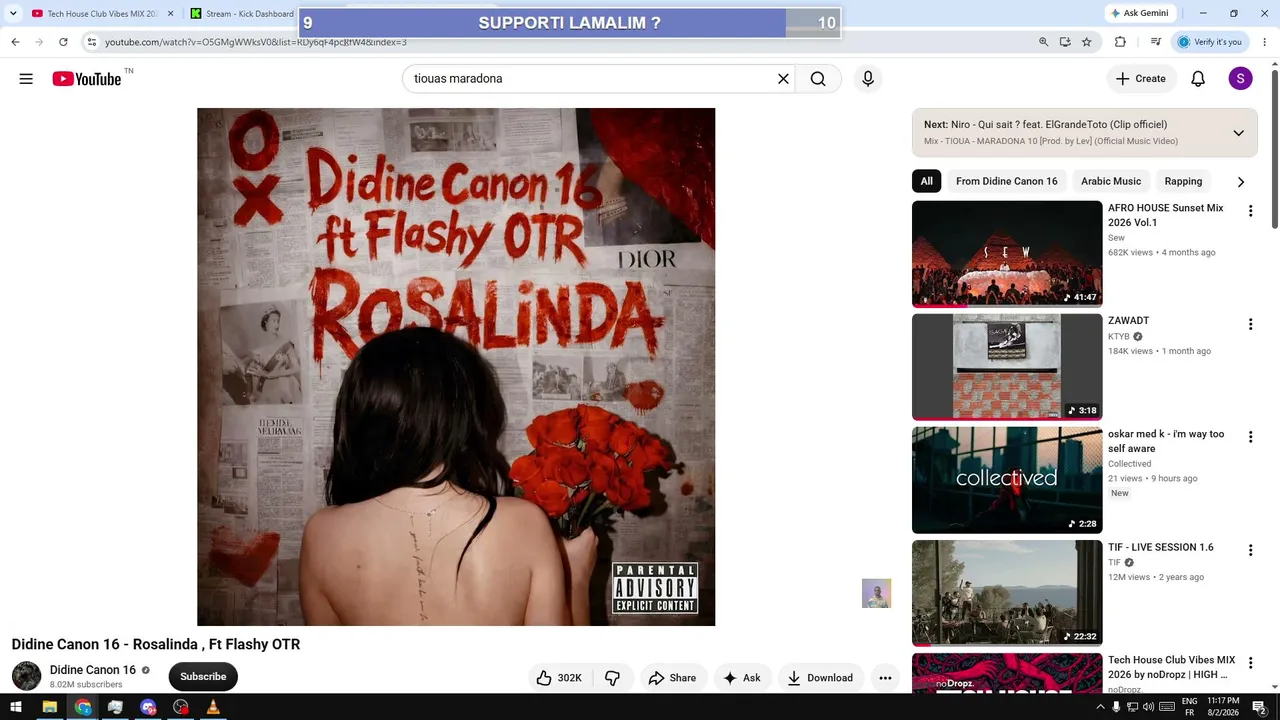Screen dimensions: 1280x720
Task: Expand the Next playlist panel chevron
Action: tap(1238, 133)
